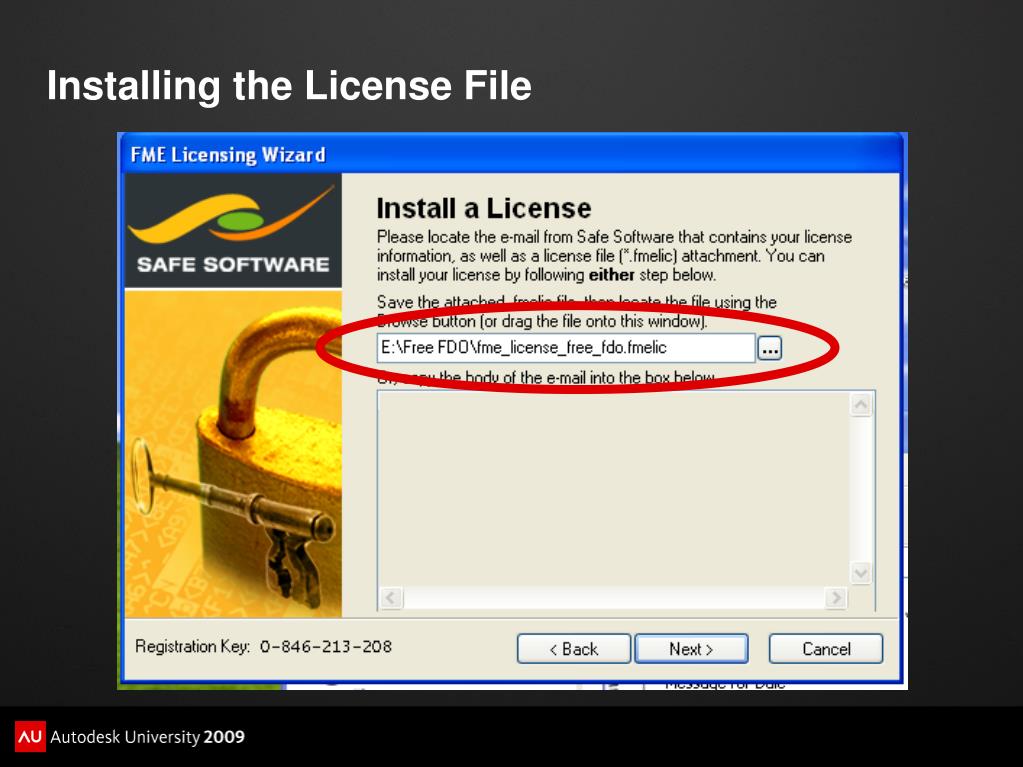This screenshot has height=767, width=1023.
Task: Click the 'Installing the License File' slide title
Action: tap(289, 85)
